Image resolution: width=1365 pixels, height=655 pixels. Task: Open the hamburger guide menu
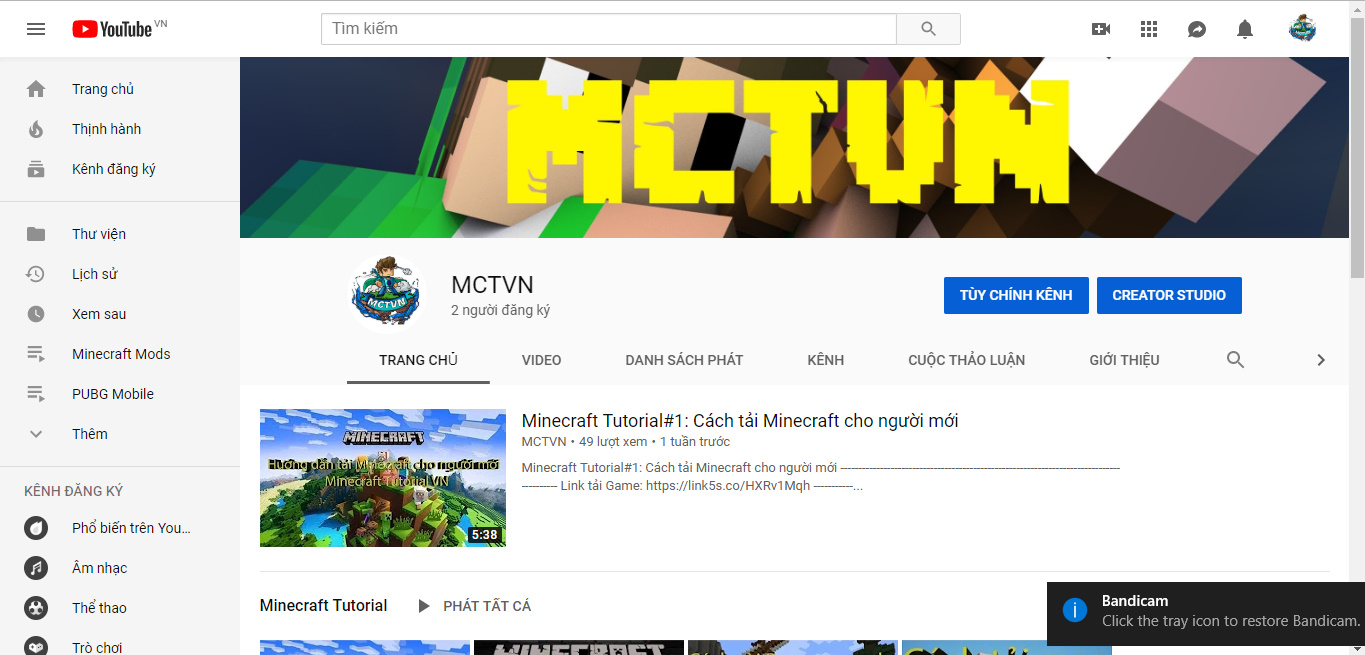pyautogui.click(x=36, y=29)
